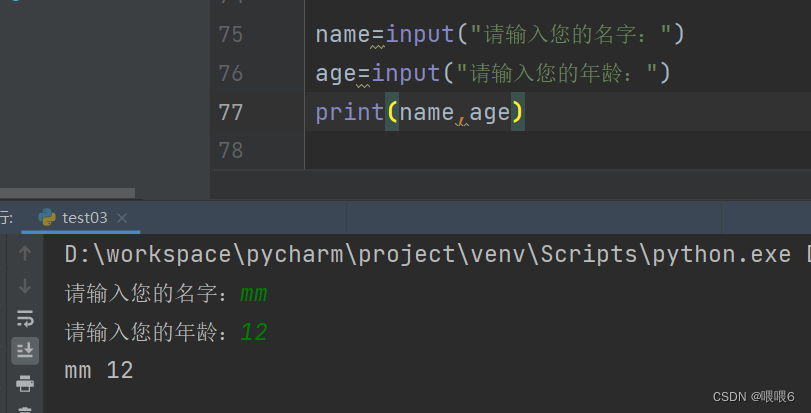
Task: Select the test03 run tab
Action: 84,217
